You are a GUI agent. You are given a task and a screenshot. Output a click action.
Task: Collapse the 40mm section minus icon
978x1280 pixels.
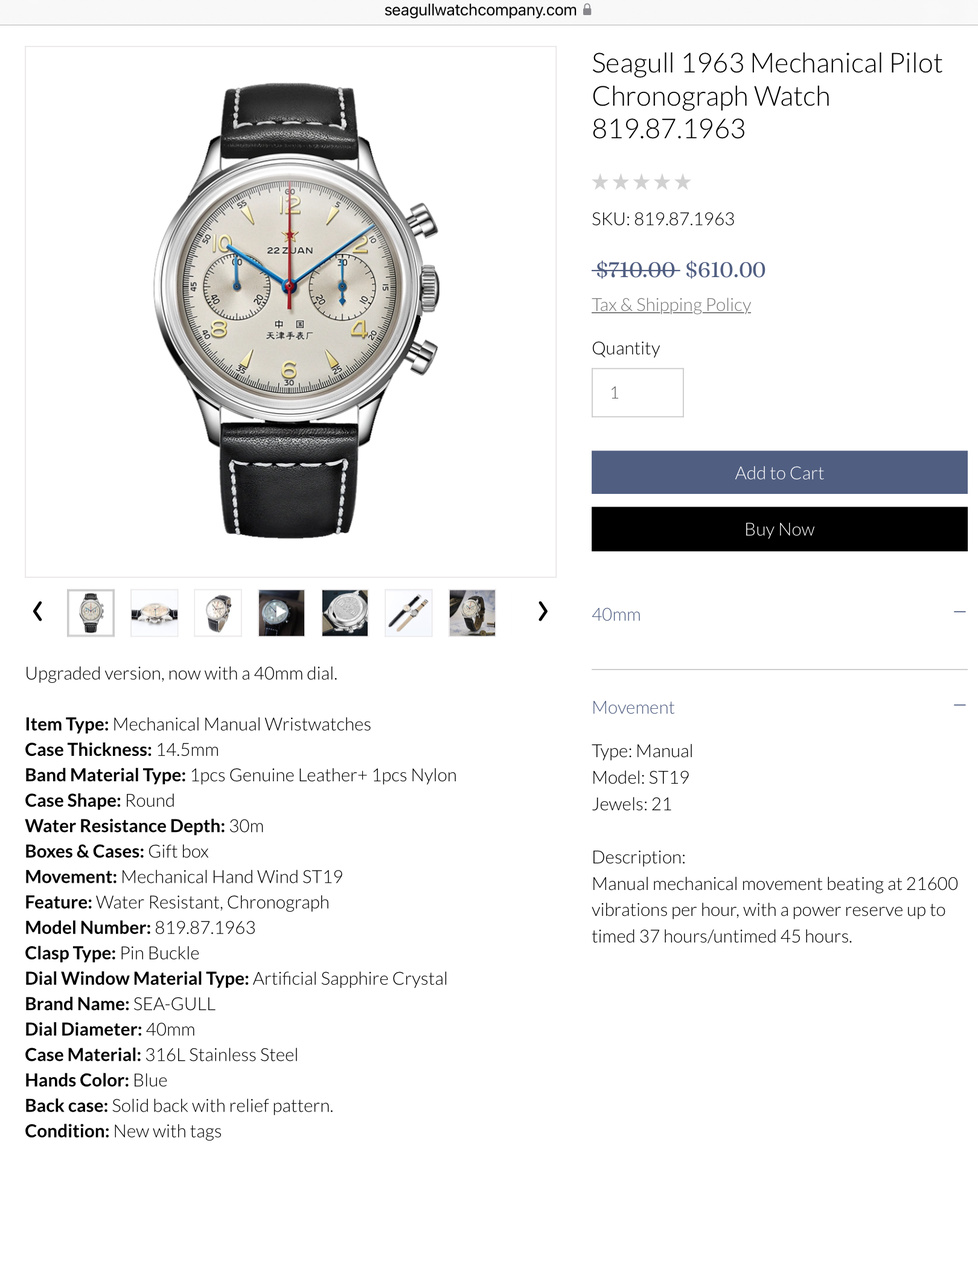[x=959, y=612]
